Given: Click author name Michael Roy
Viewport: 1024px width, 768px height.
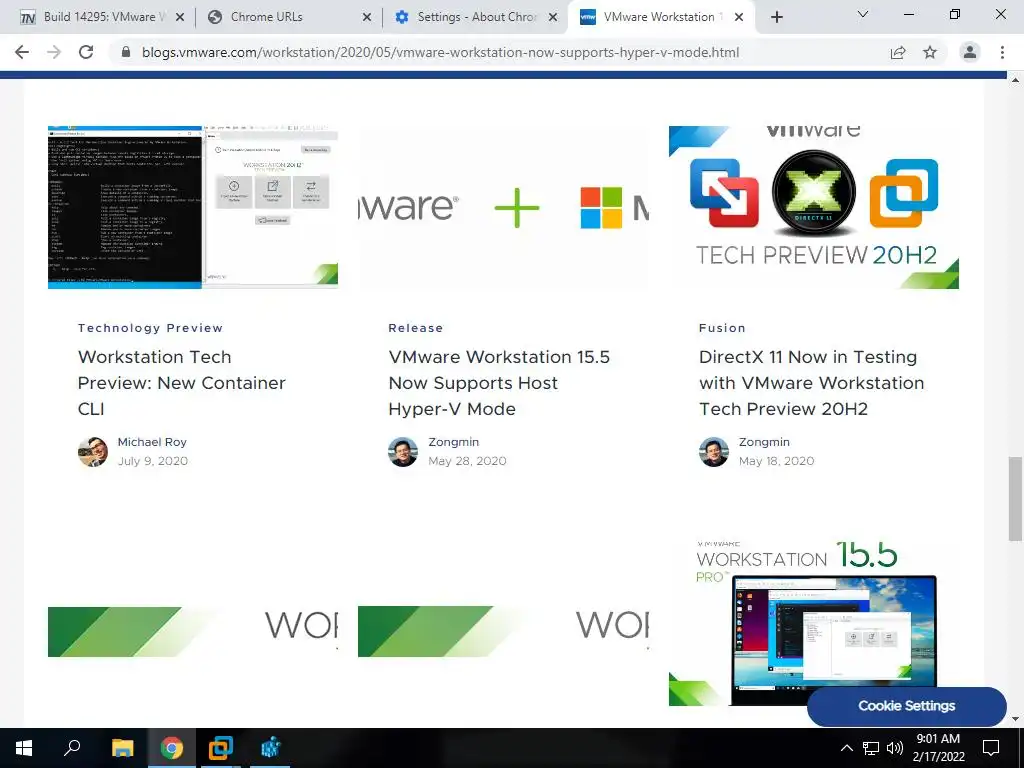Looking at the screenshot, I should [152, 442].
